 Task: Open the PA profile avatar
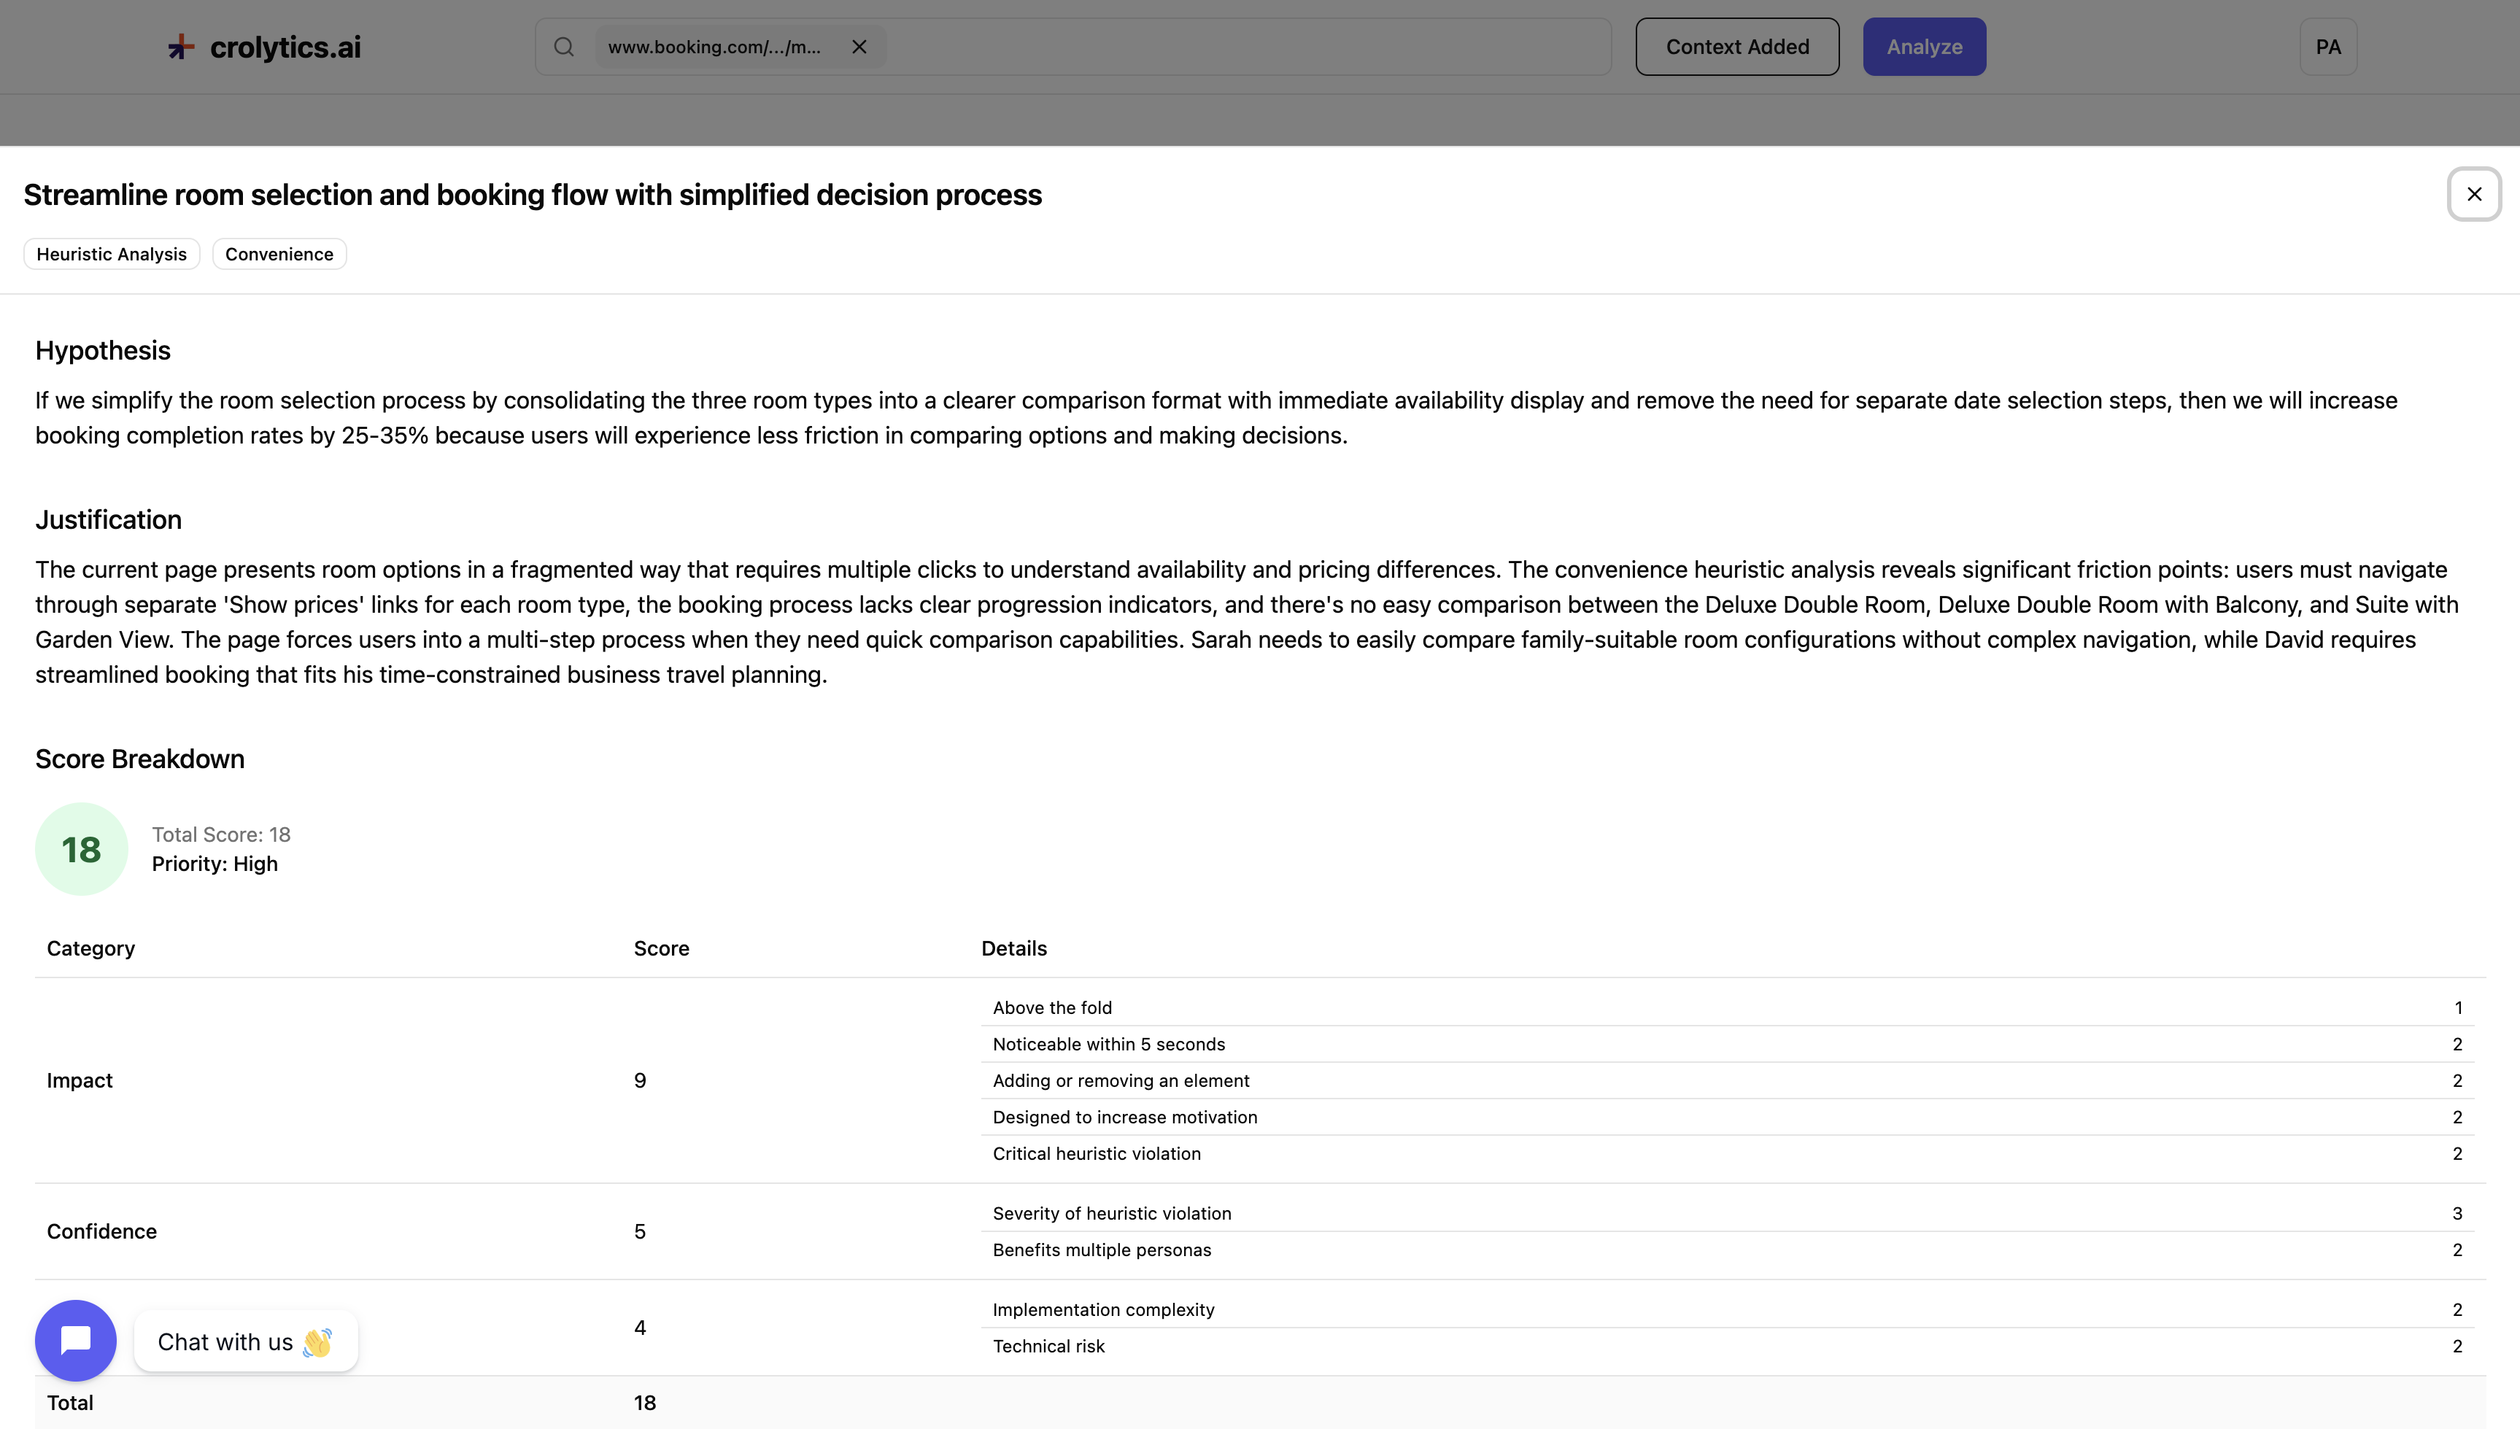coord(2328,47)
